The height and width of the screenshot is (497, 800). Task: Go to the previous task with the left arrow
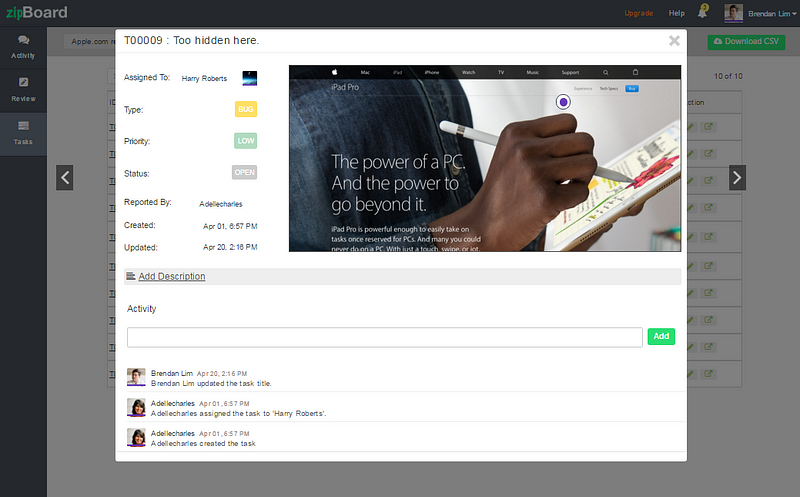[65, 178]
